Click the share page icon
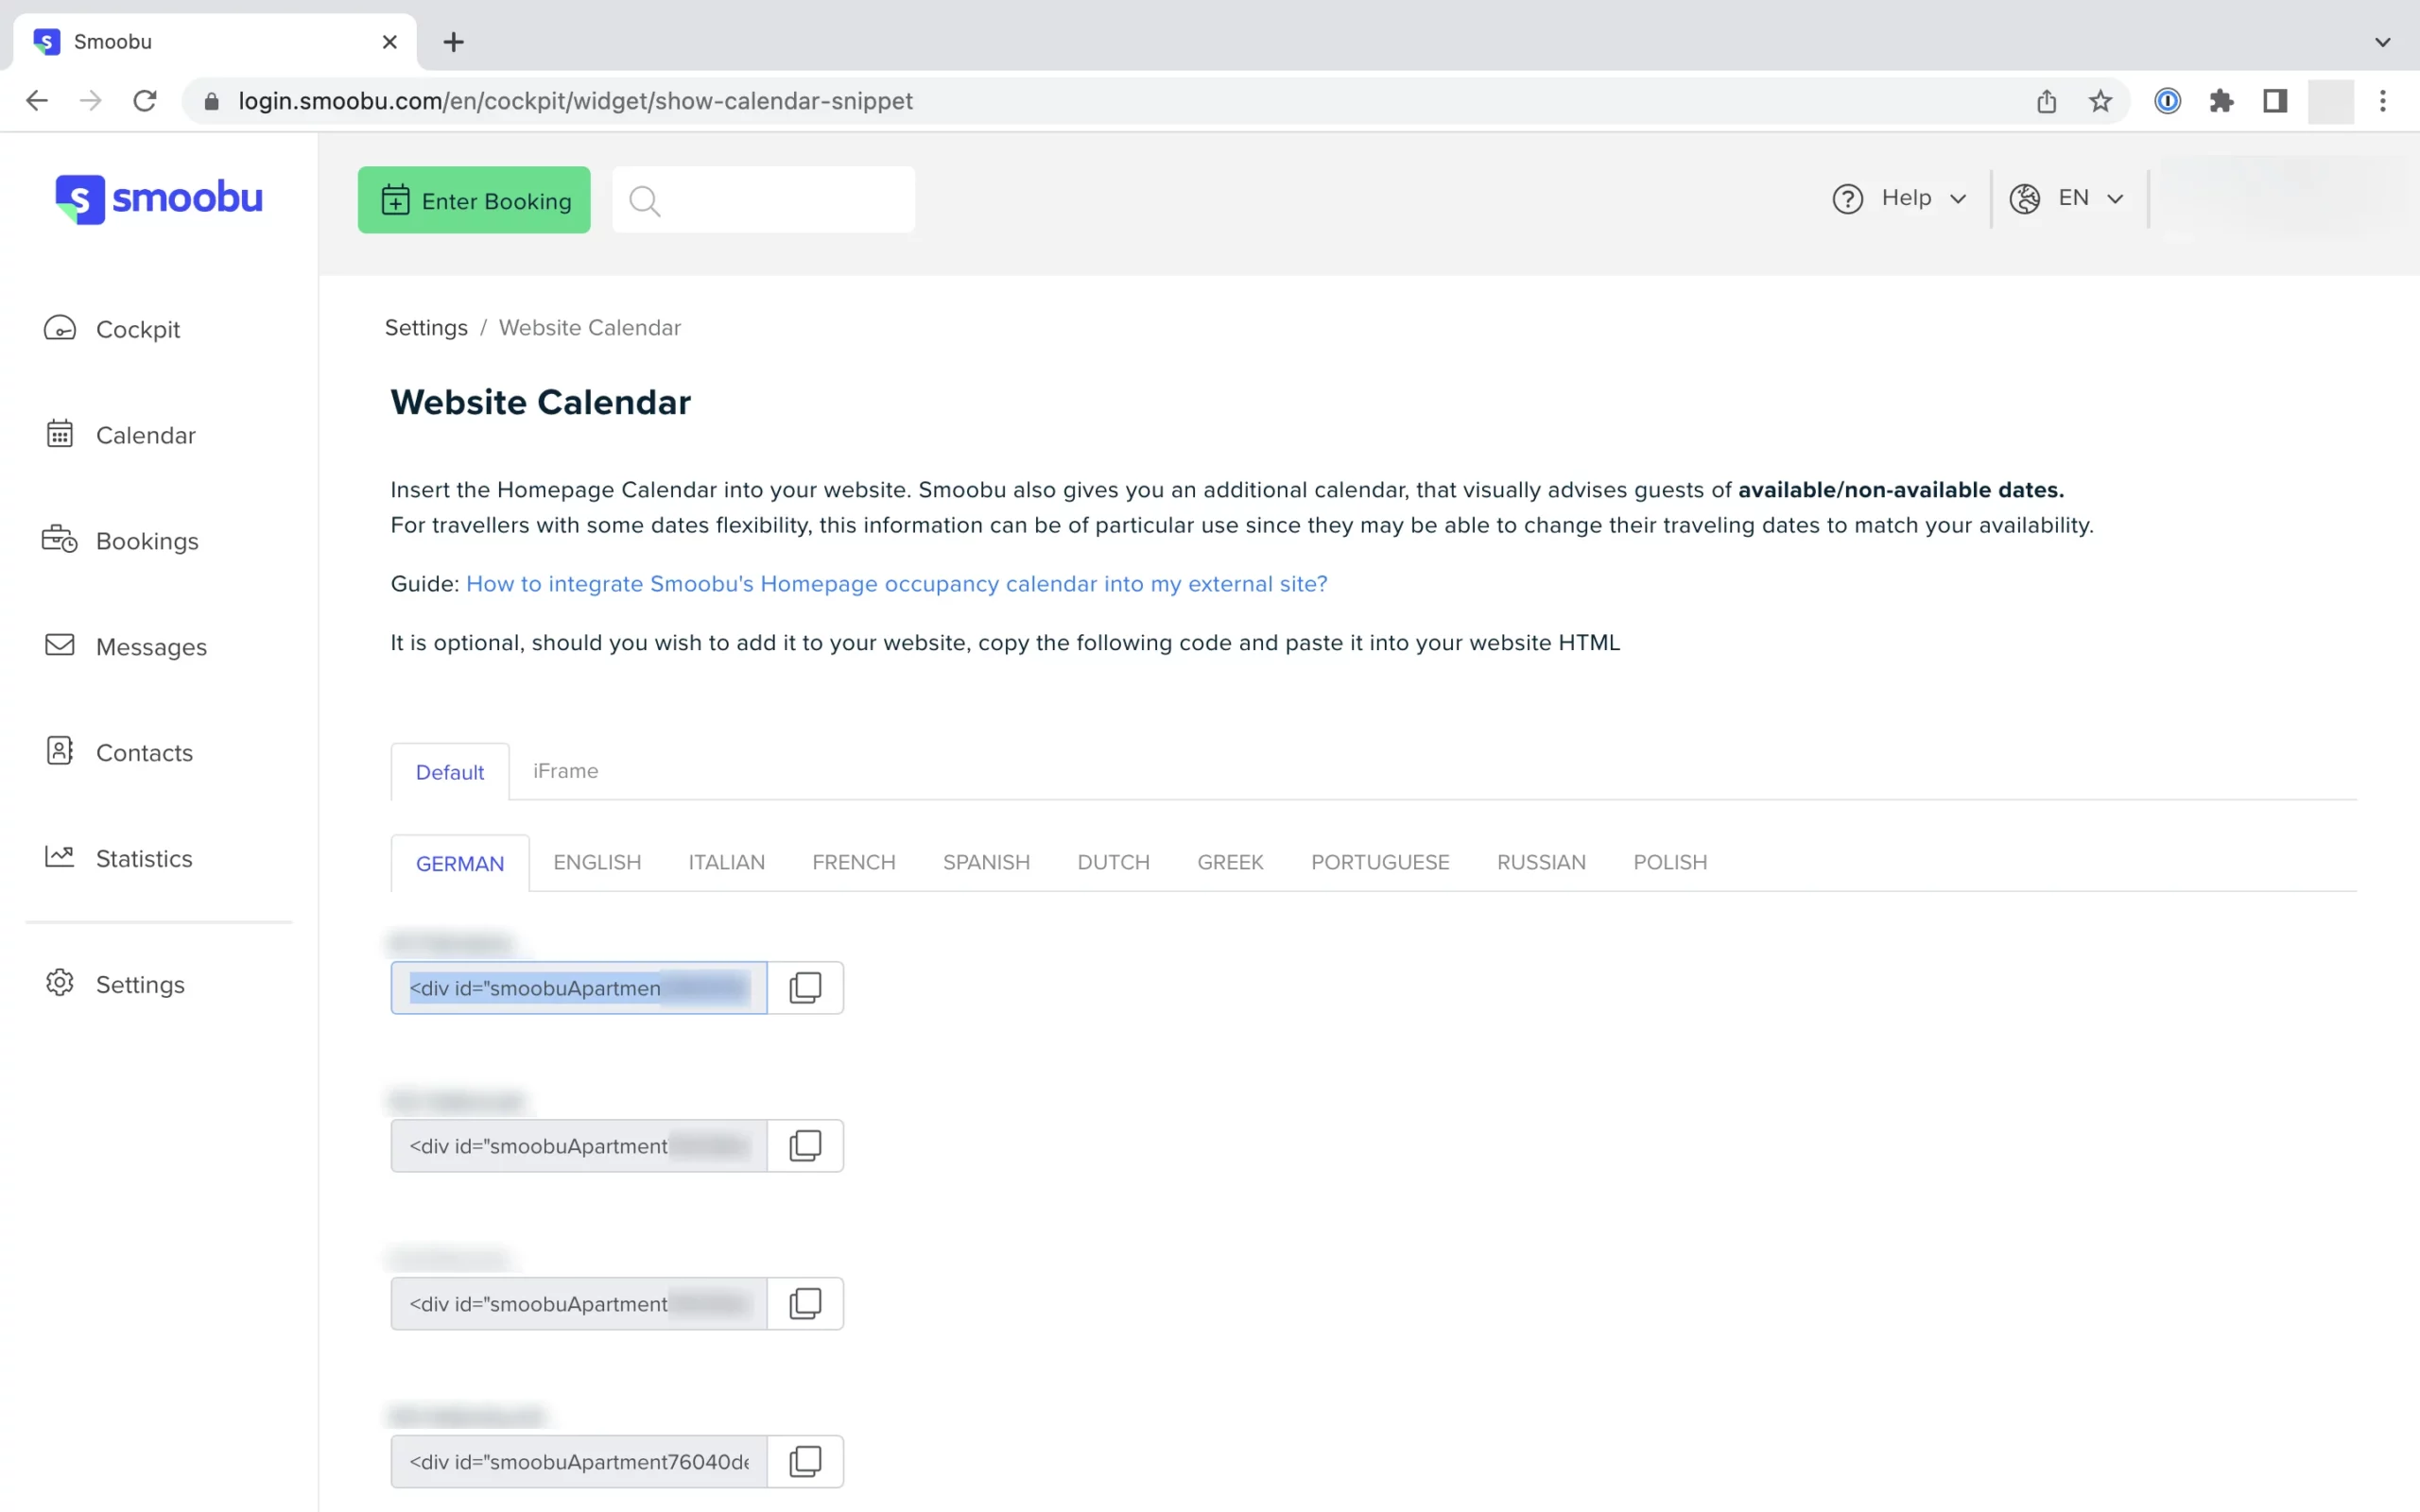This screenshot has width=2420, height=1512. (x=2046, y=101)
